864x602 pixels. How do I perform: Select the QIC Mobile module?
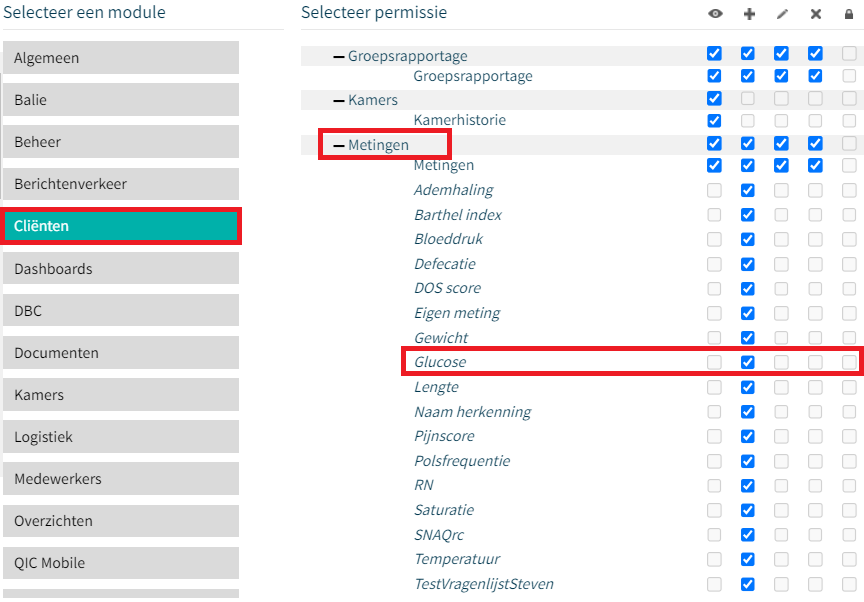click(x=121, y=563)
